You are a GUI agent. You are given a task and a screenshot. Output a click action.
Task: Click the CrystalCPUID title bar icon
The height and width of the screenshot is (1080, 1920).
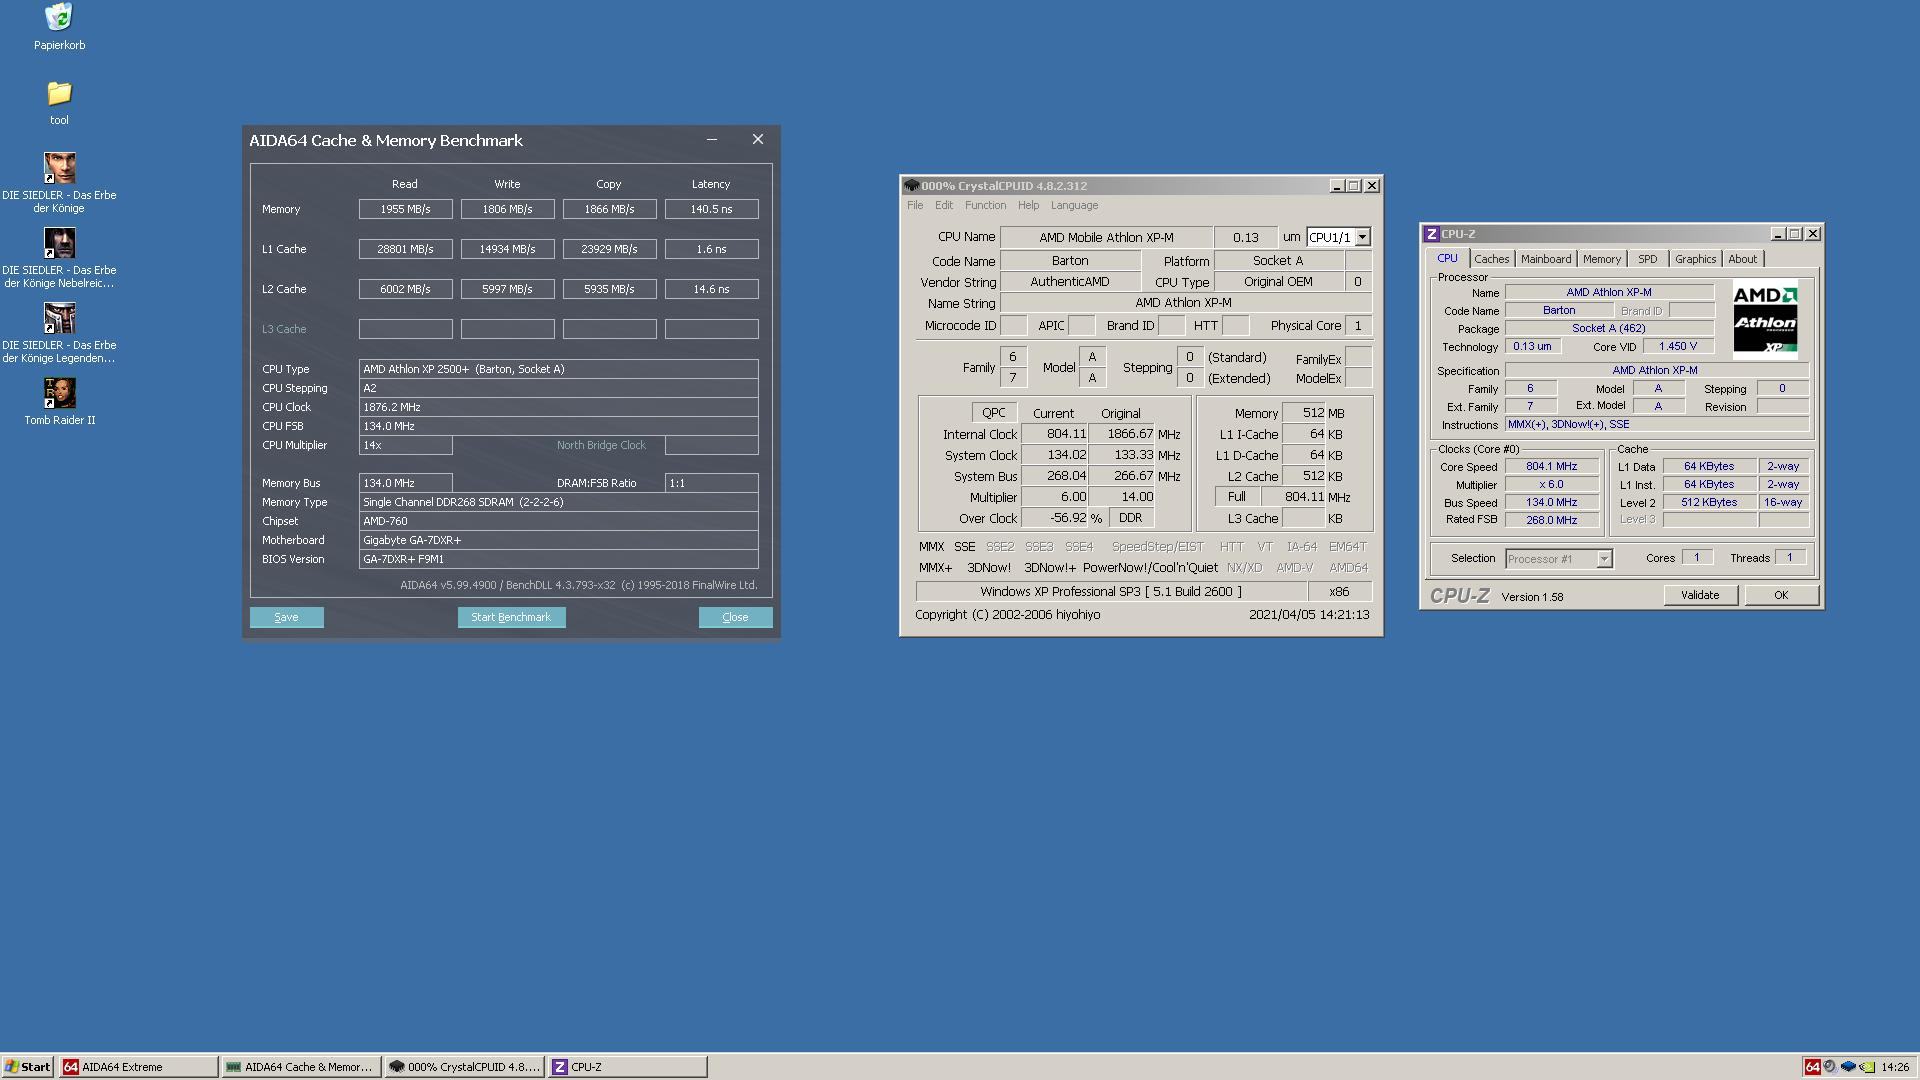pos(911,186)
